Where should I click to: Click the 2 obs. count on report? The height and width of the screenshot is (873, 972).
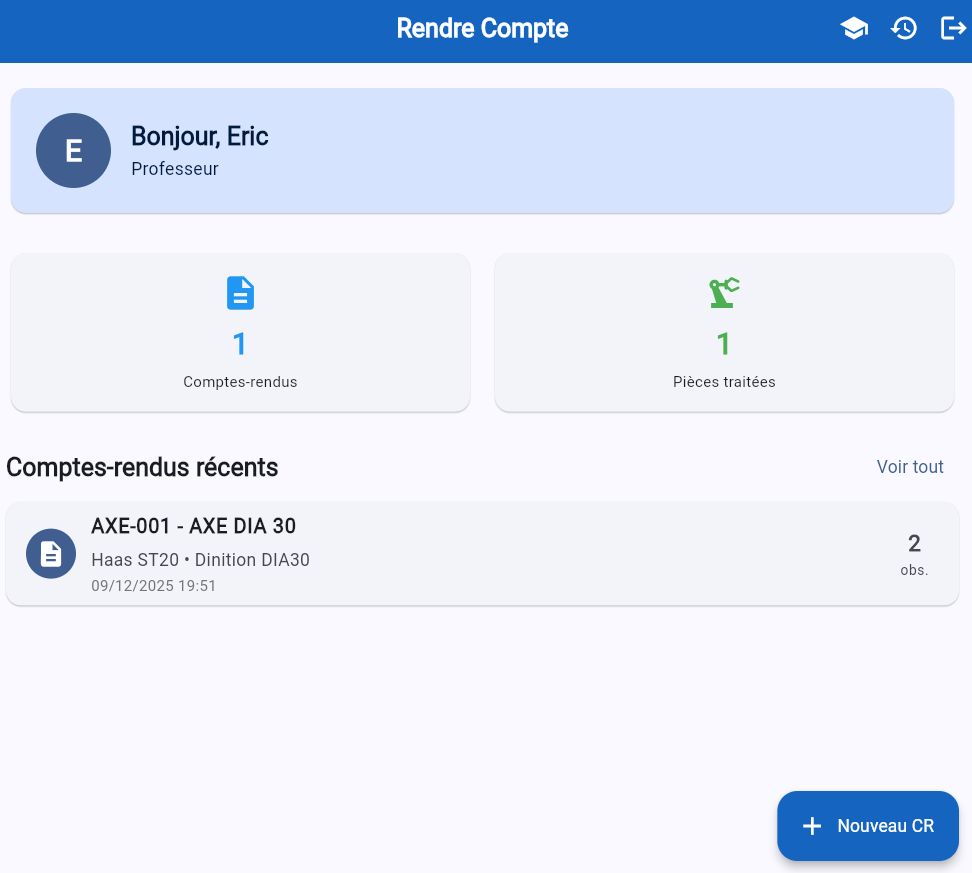[x=914, y=554]
